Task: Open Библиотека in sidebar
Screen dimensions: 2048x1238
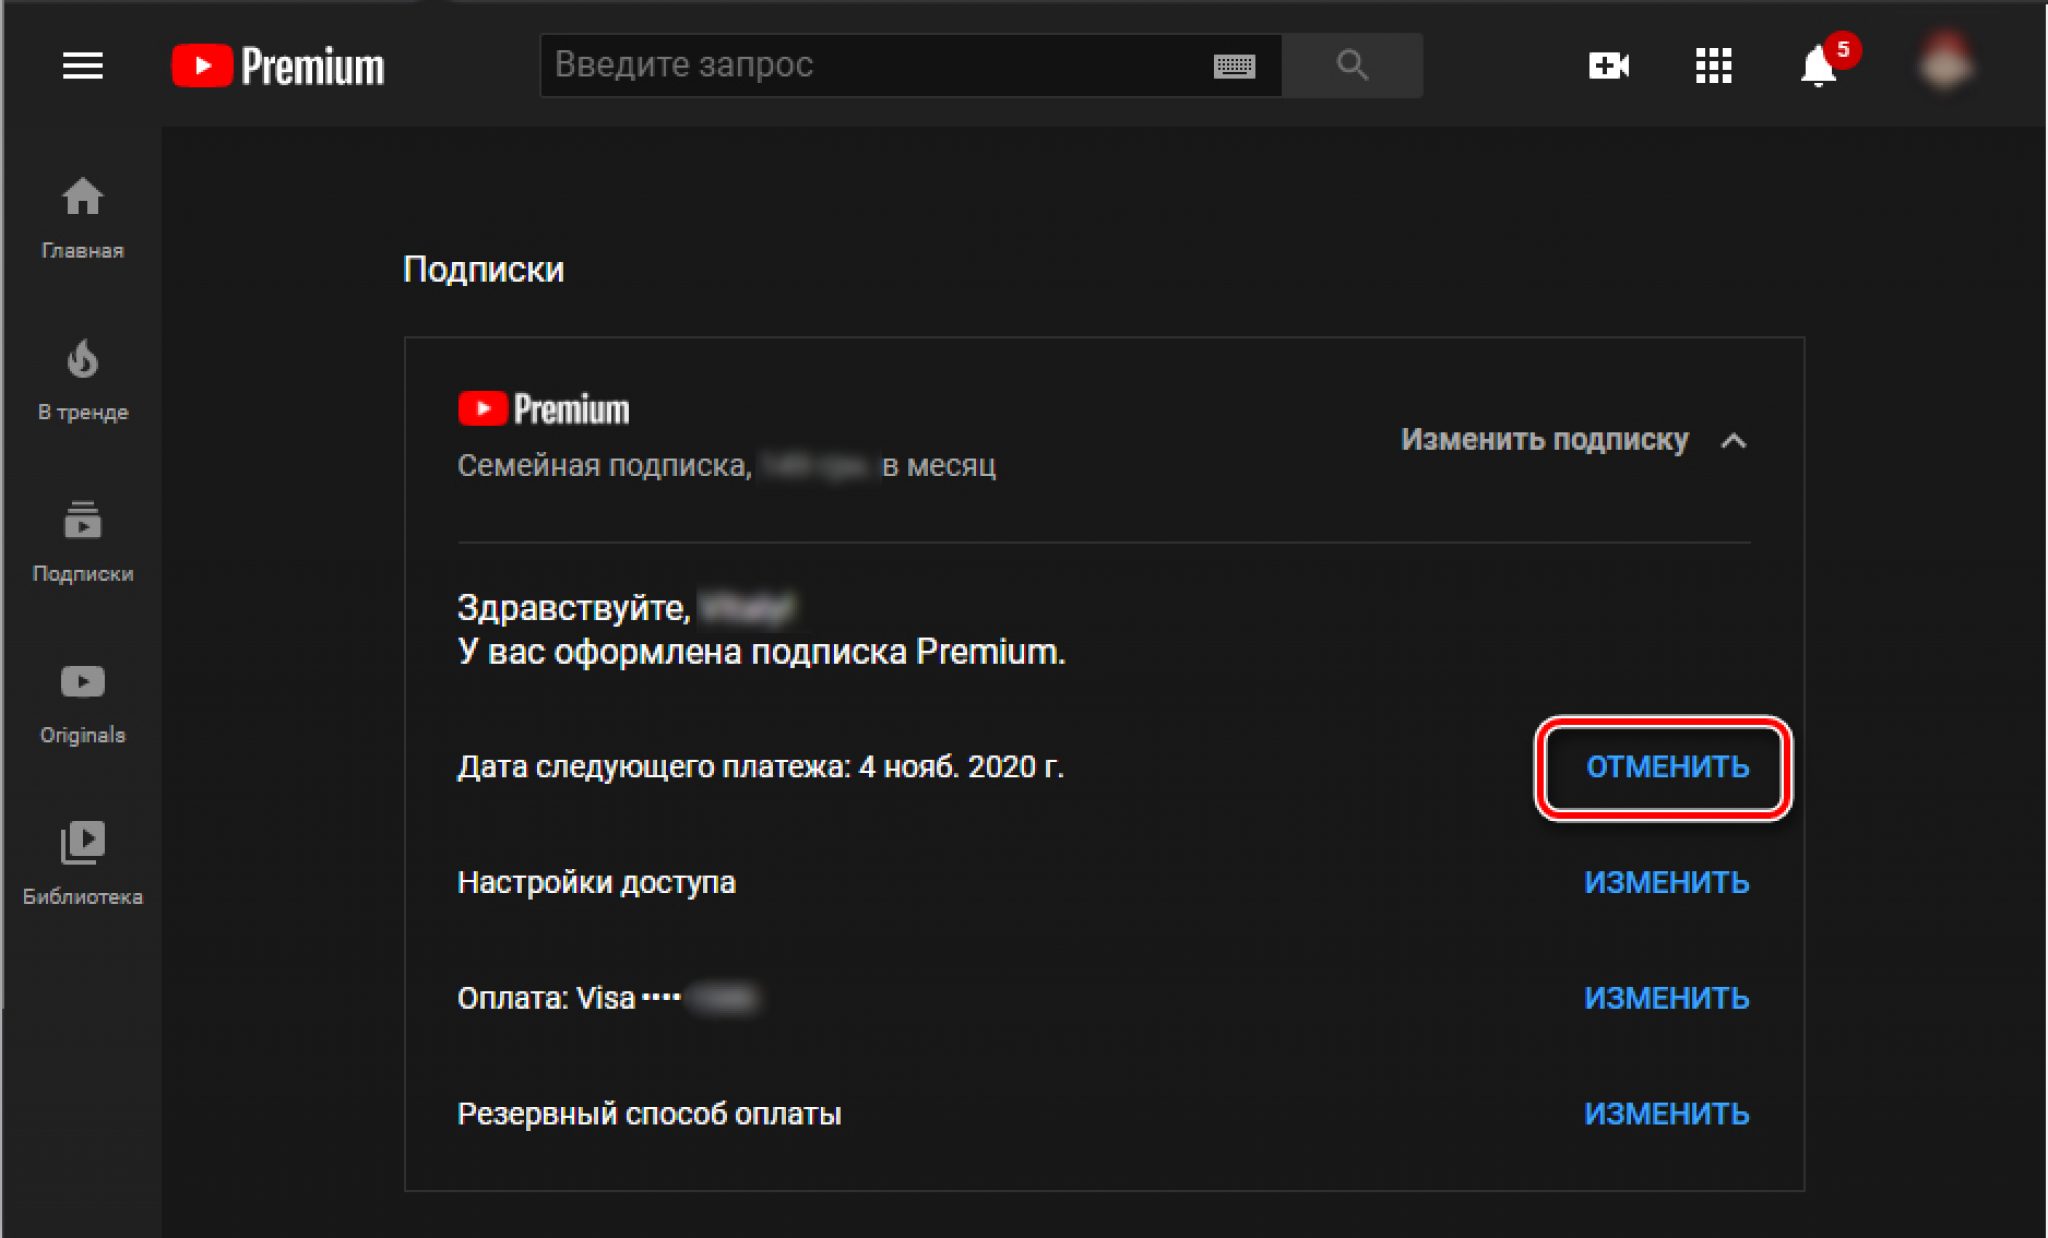Action: click(82, 864)
